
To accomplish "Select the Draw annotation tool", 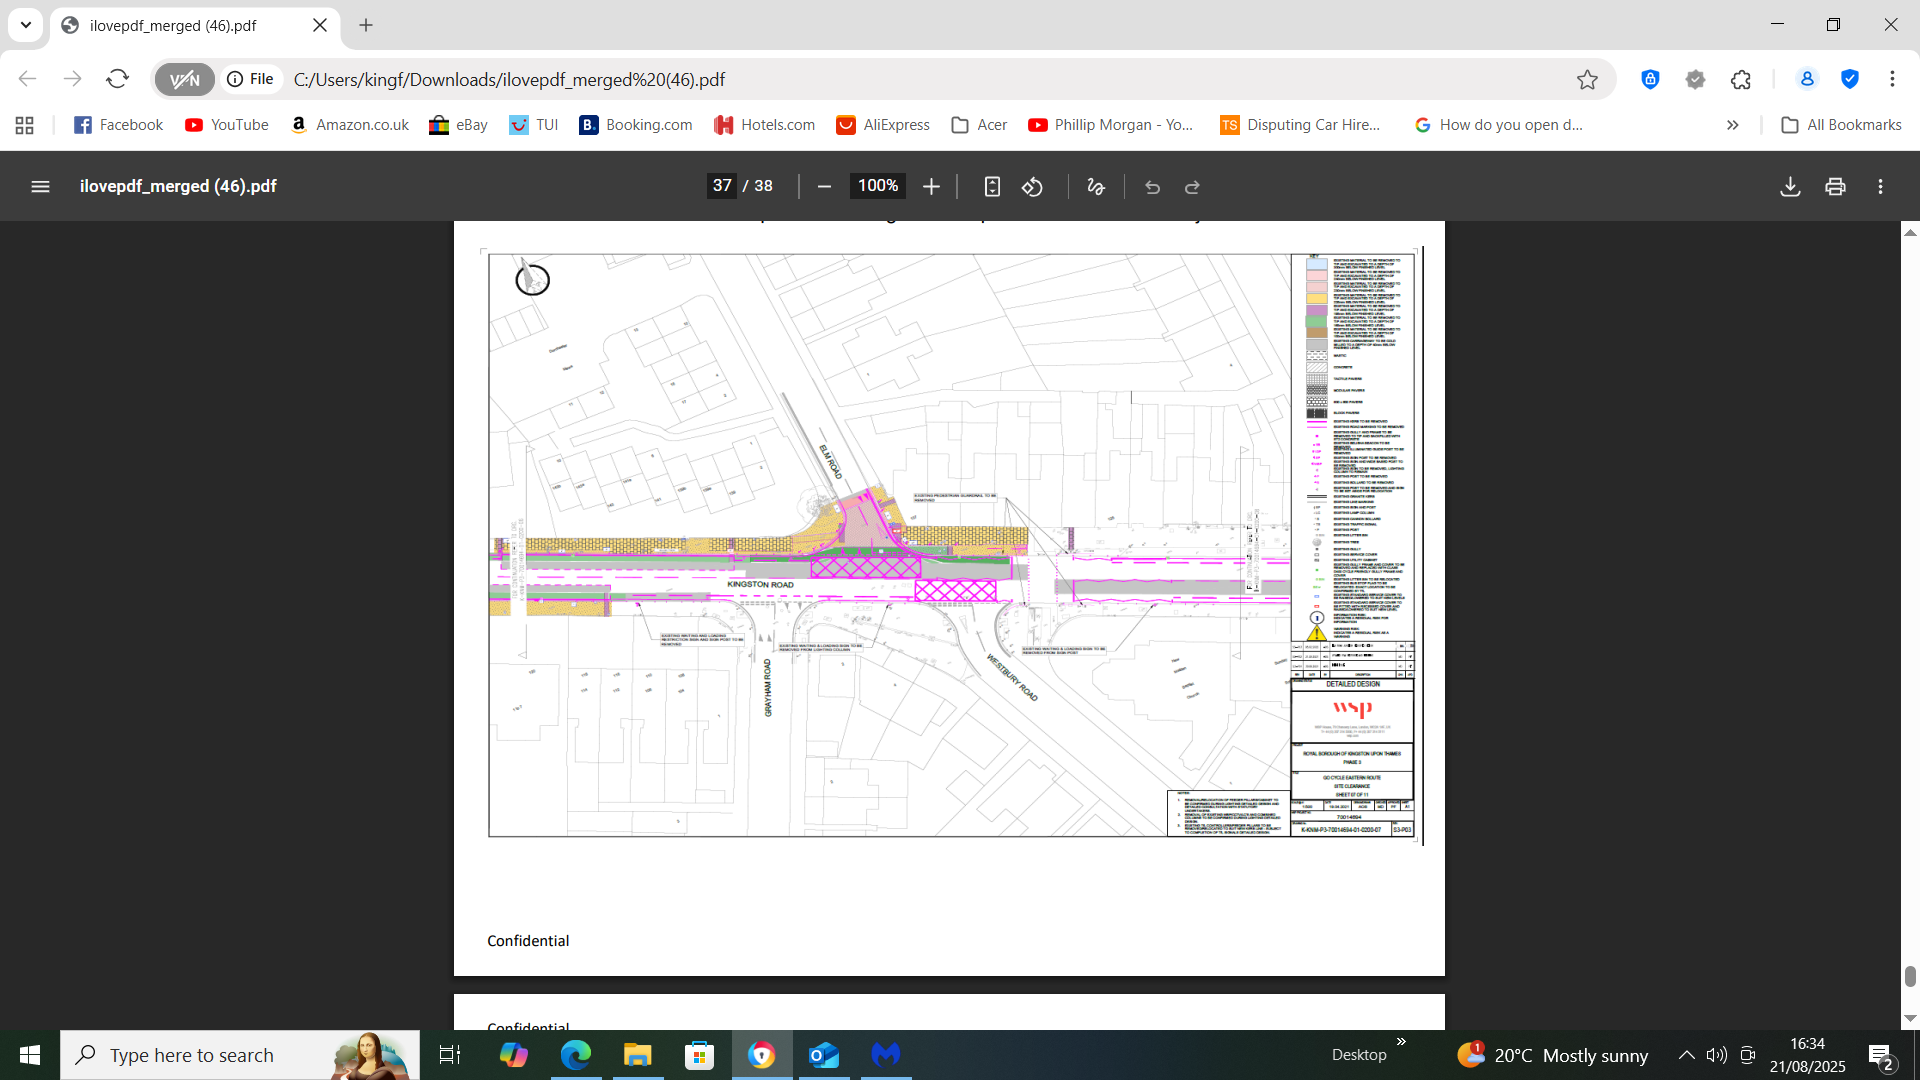I will pos(1096,187).
